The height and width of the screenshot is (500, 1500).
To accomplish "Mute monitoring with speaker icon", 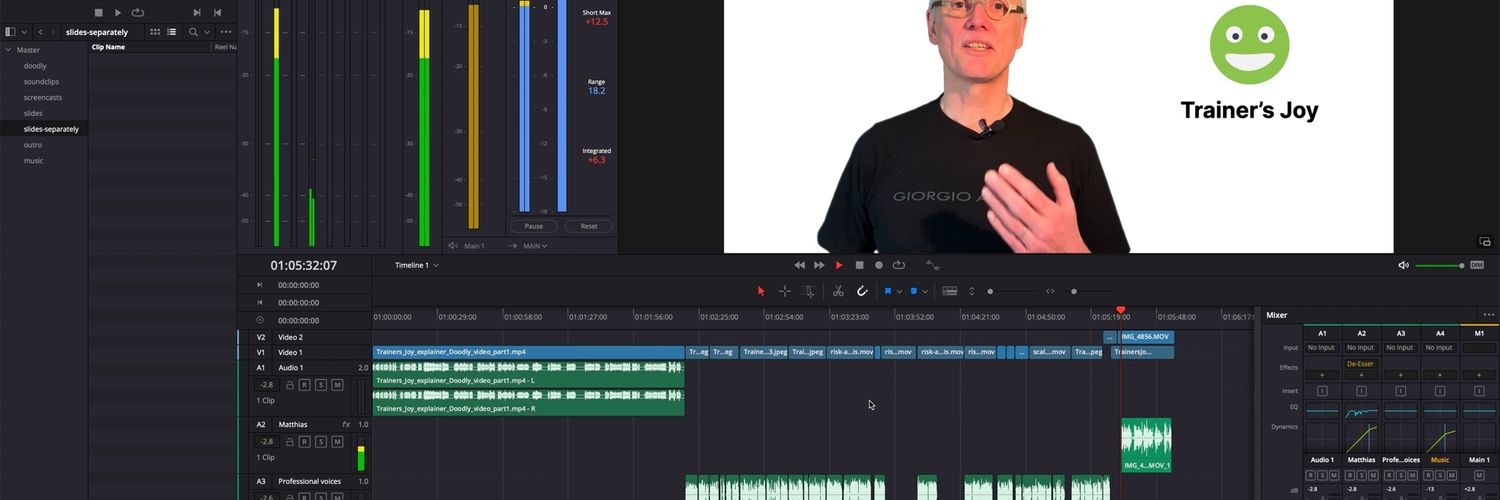I will [x=1403, y=265].
